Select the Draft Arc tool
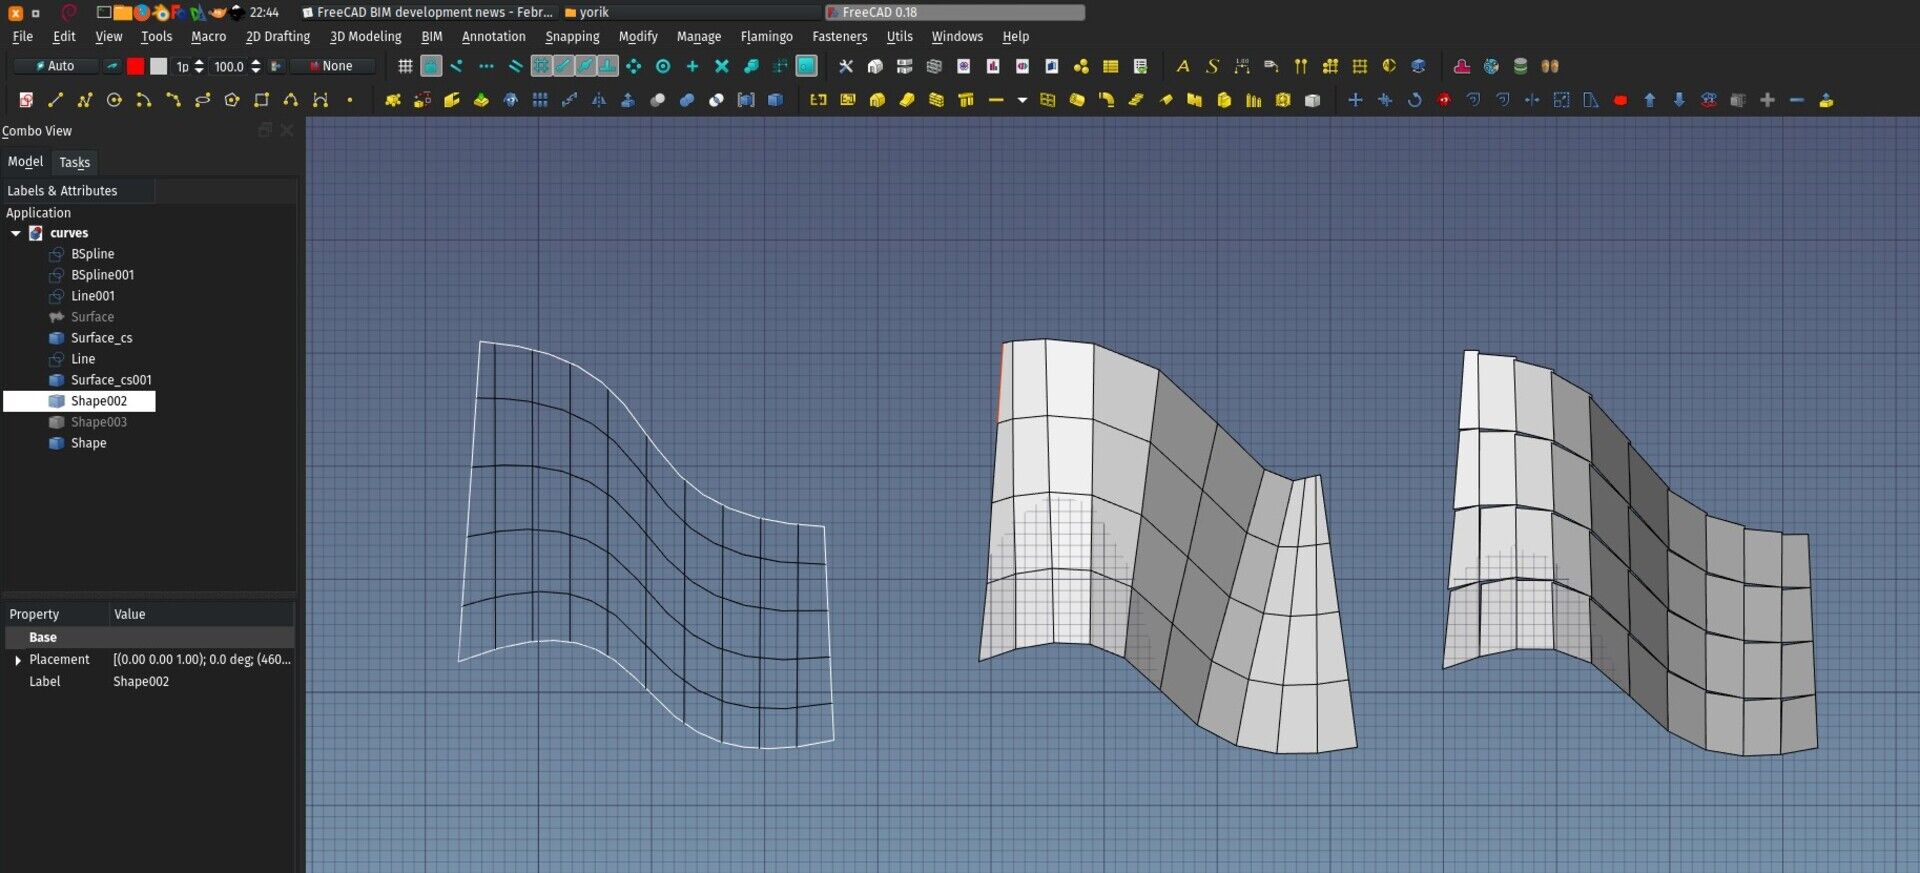The image size is (1920, 873). 143,100
